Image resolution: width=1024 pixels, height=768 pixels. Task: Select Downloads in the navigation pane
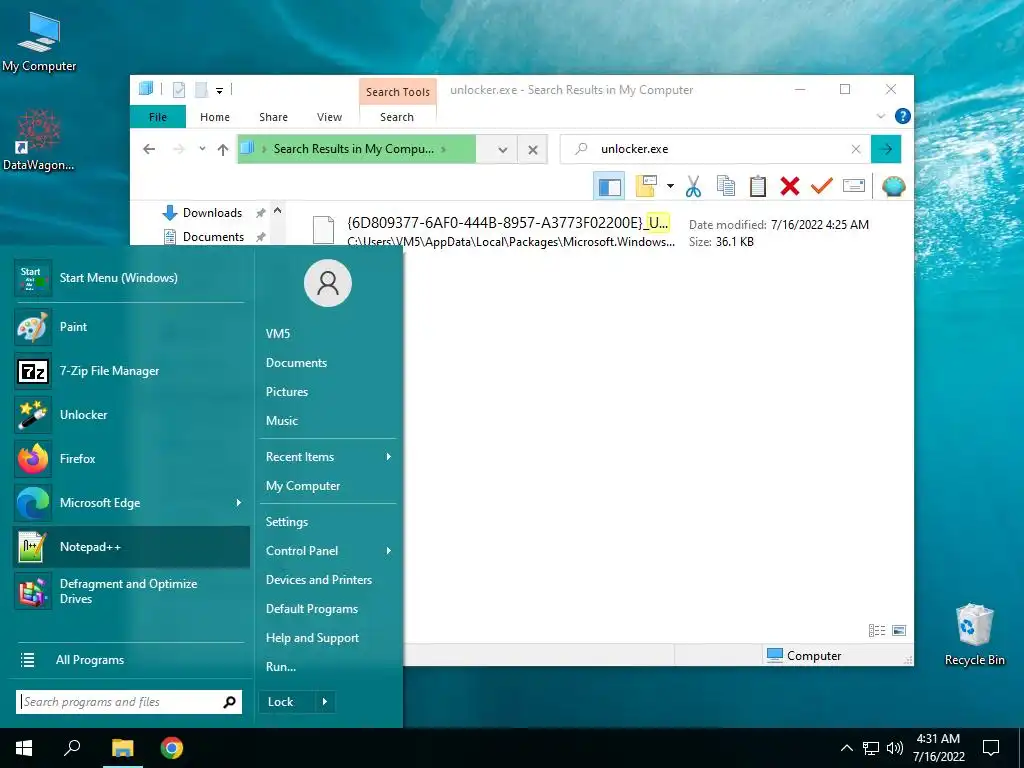pyautogui.click(x=212, y=213)
